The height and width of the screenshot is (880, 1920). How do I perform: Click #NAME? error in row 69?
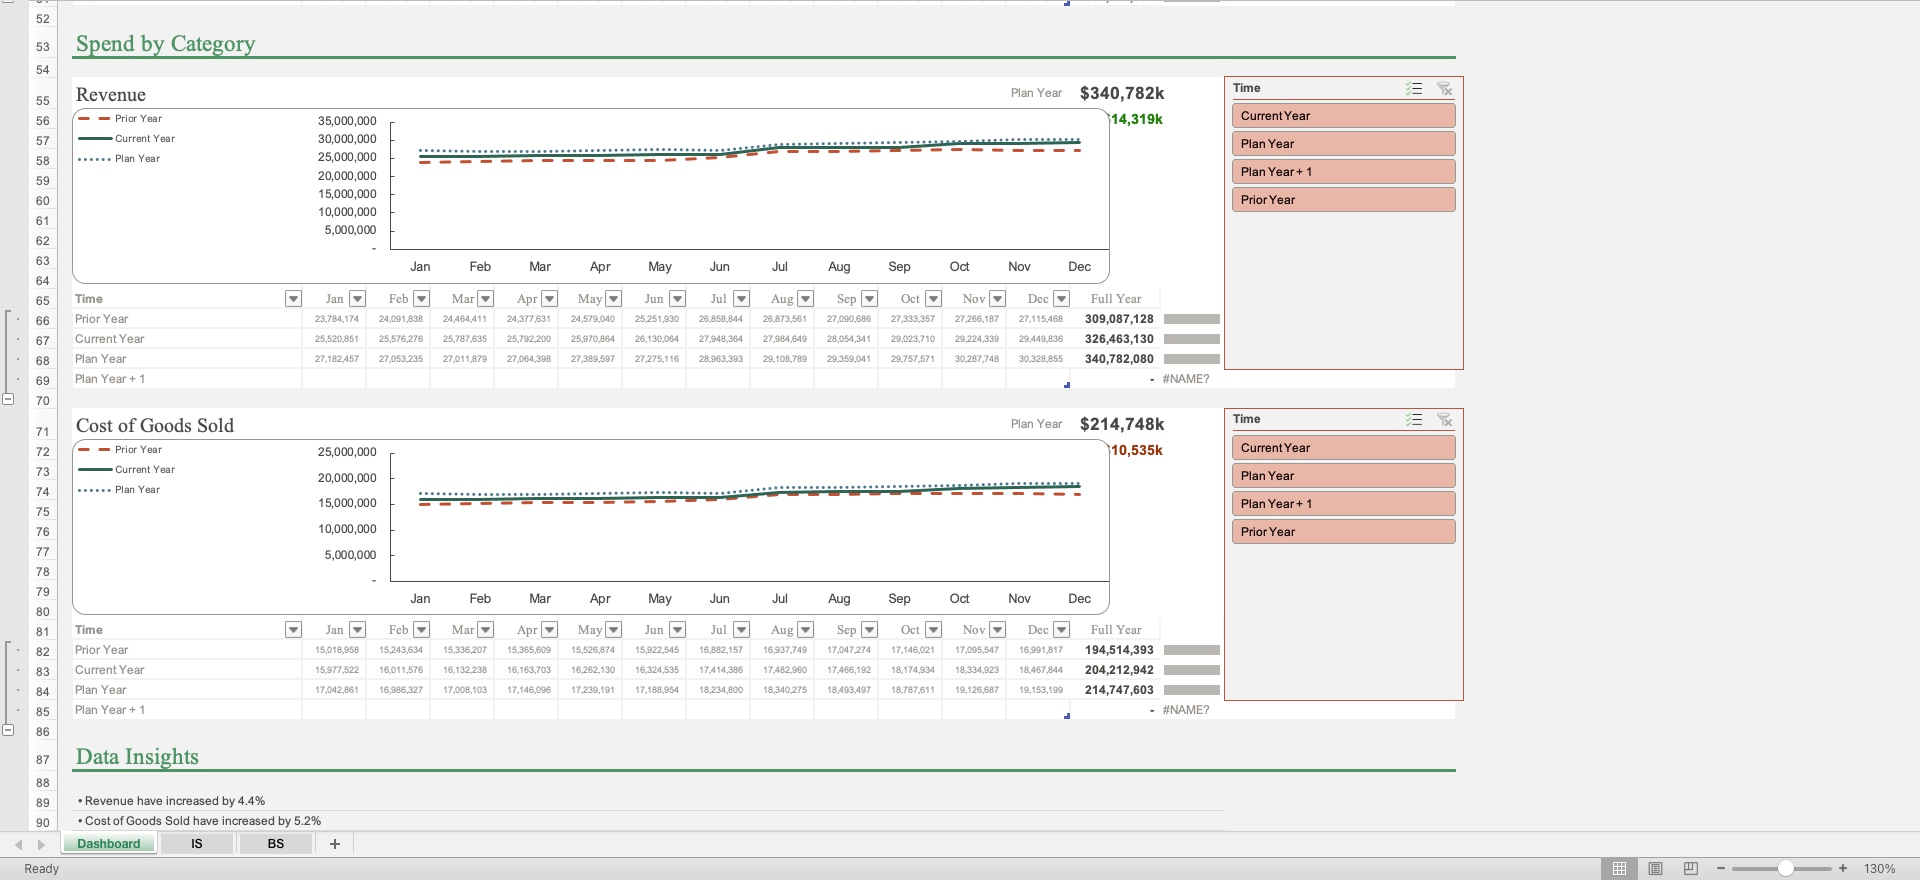point(1186,379)
